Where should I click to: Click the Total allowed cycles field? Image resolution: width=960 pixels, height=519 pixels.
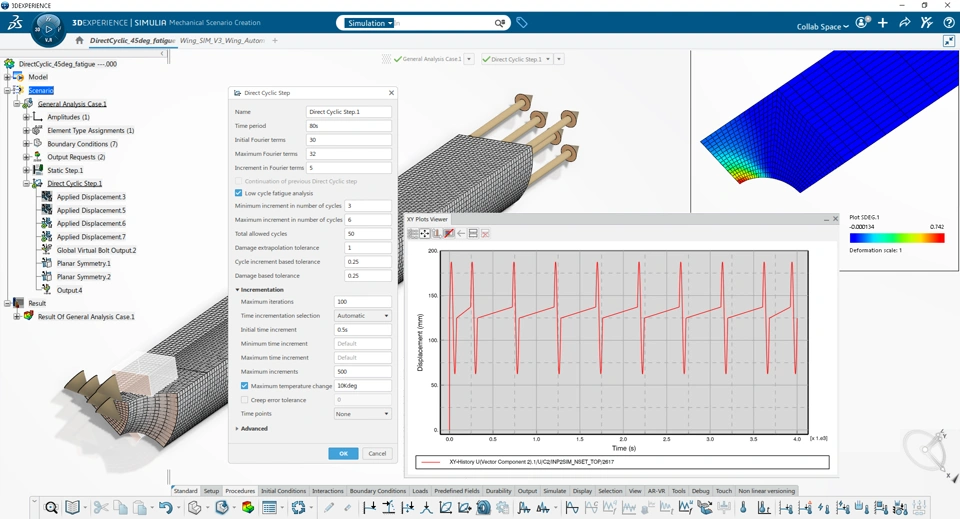click(368, 234)
